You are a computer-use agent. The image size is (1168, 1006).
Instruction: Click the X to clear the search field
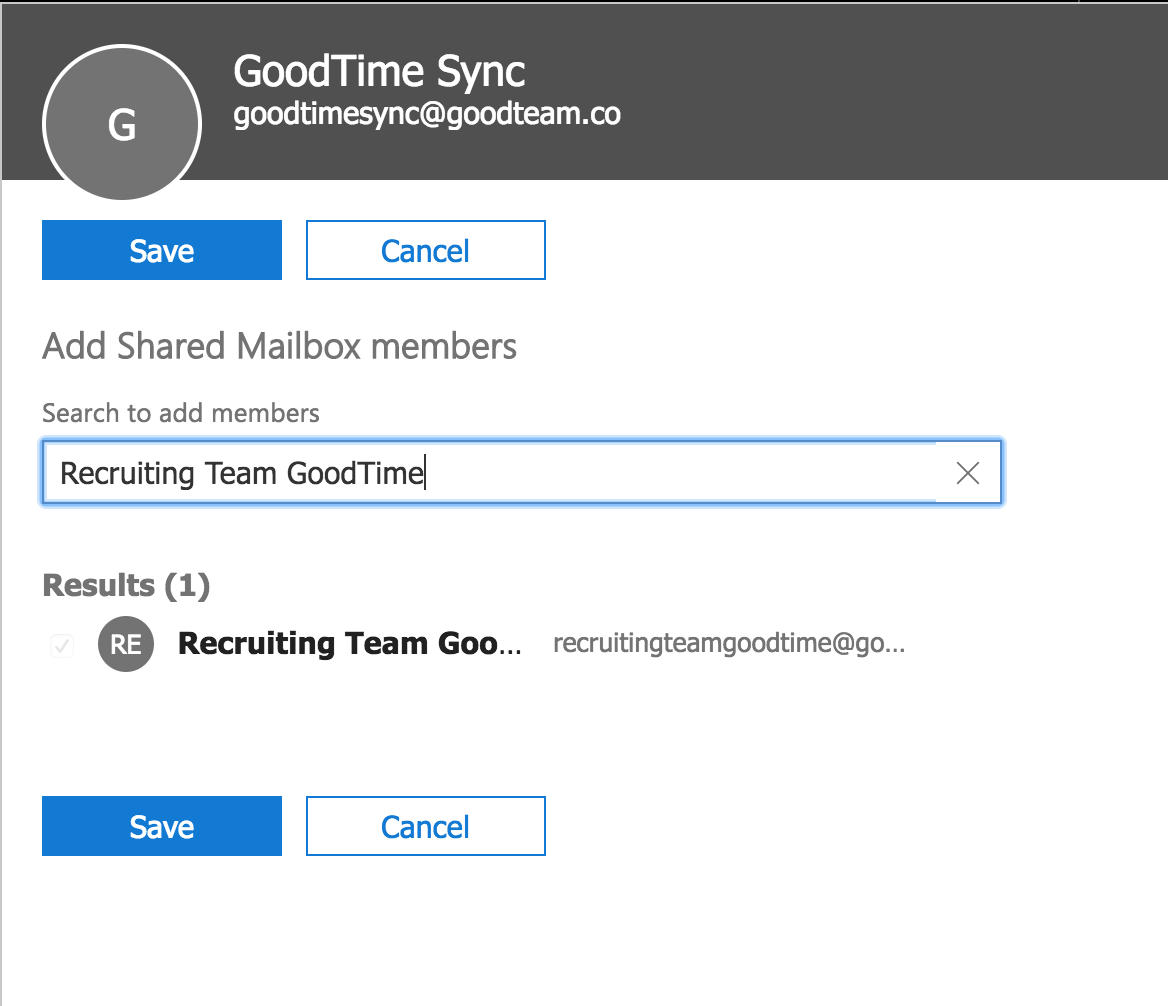[967, 473]
